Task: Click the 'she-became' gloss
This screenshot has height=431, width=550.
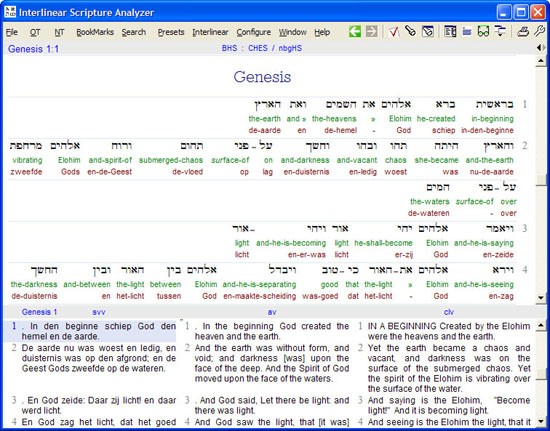Action: 436,160
